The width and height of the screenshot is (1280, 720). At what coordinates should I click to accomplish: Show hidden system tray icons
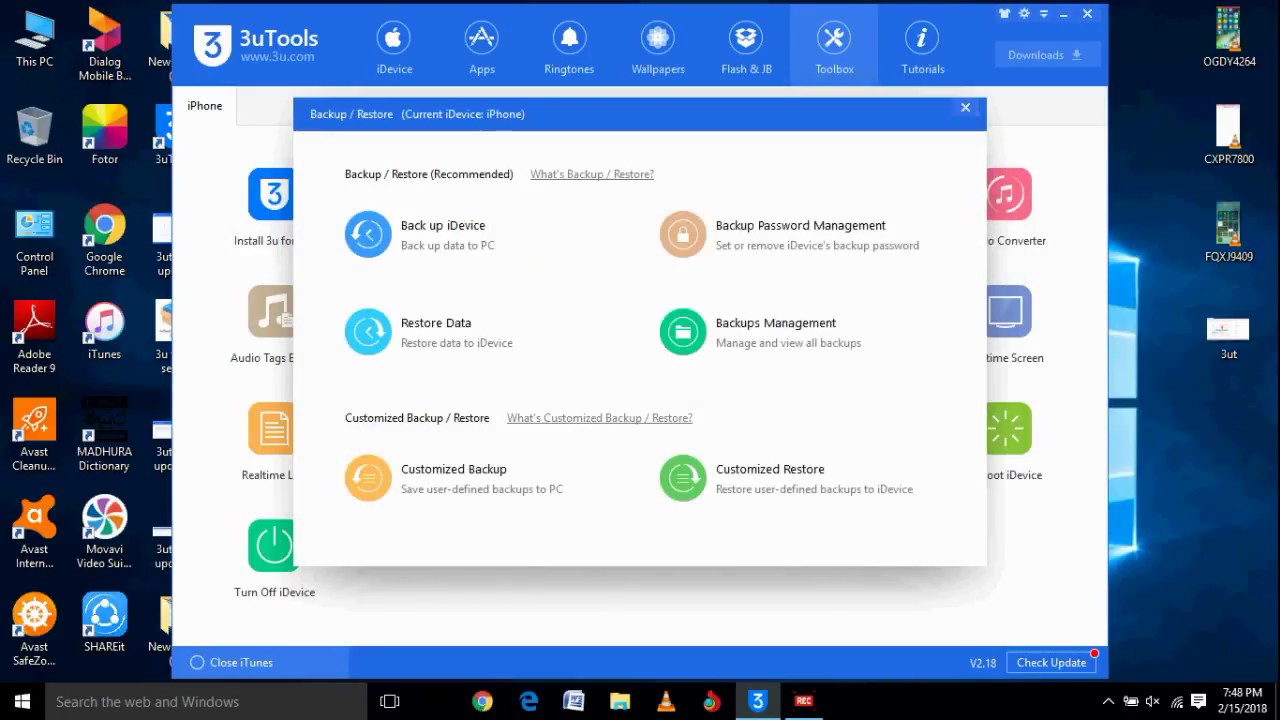[1108, 701]
